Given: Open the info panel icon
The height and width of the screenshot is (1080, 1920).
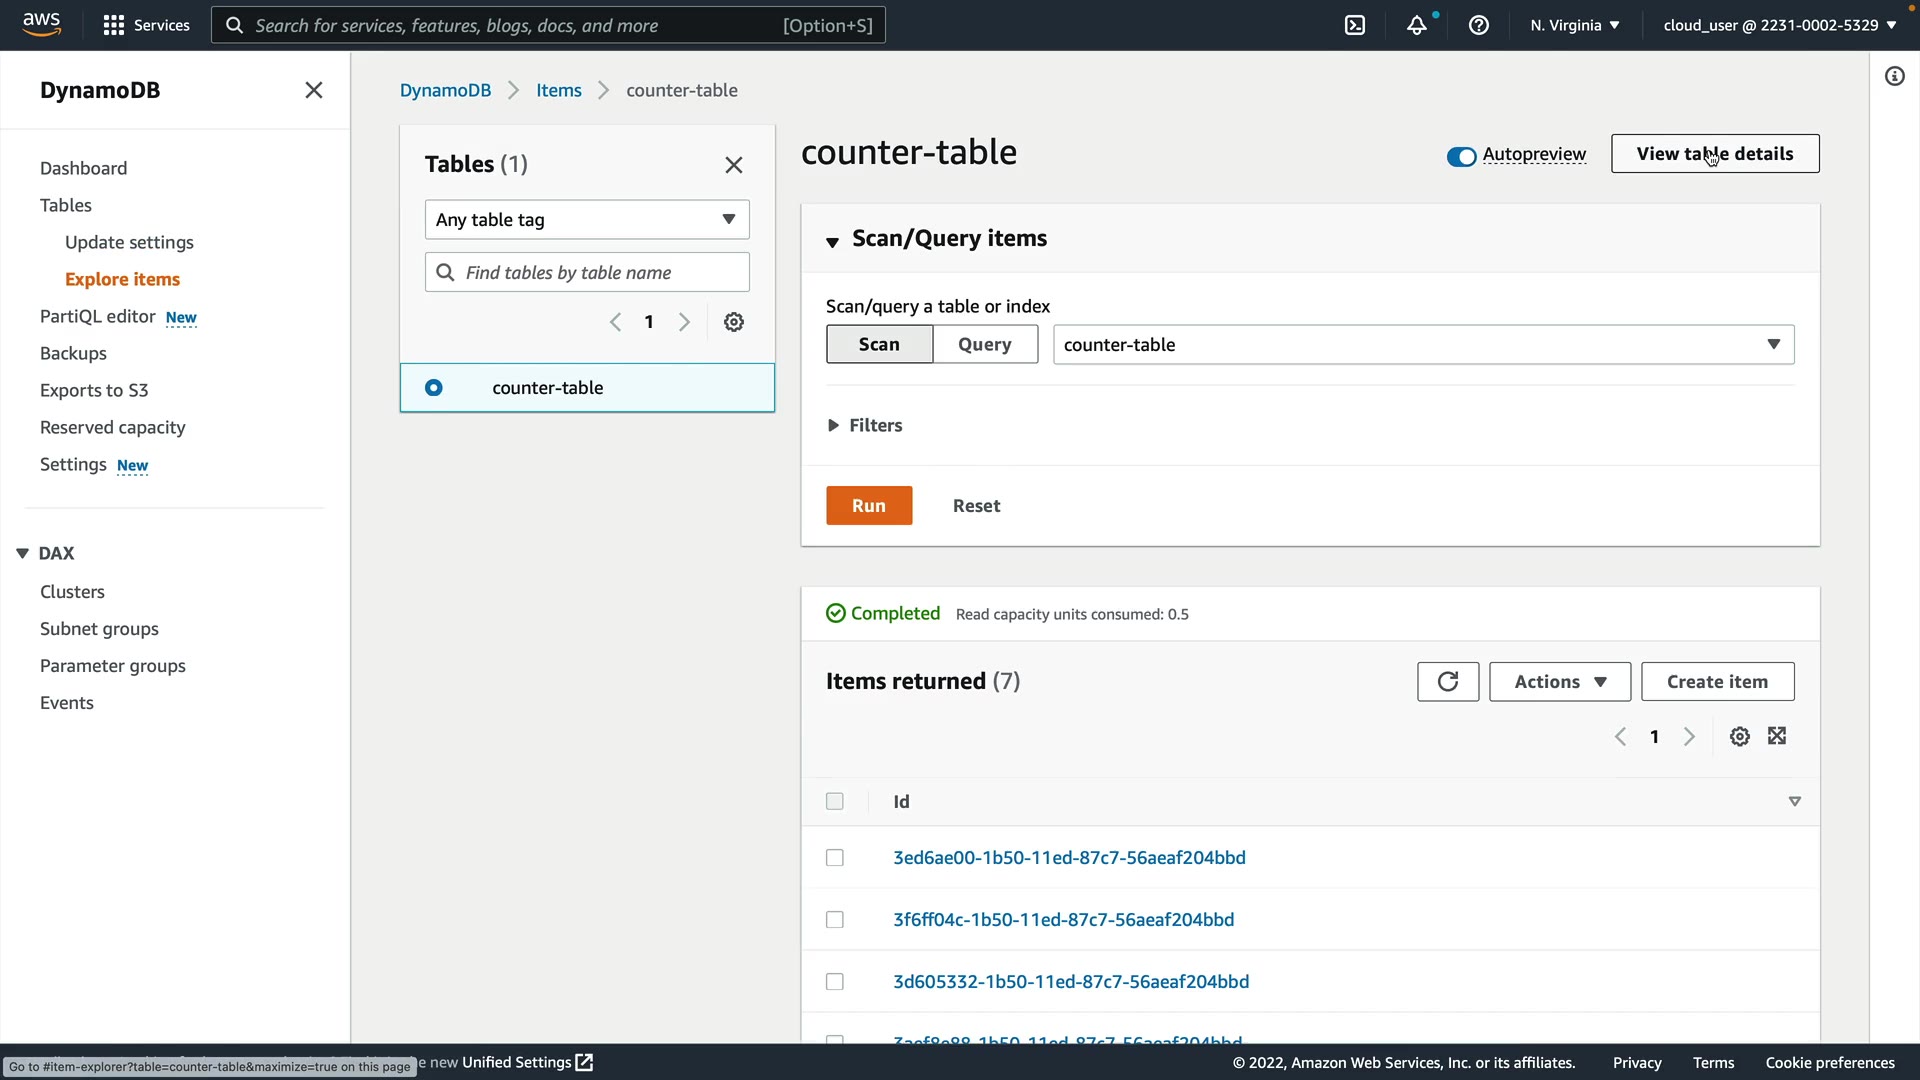Looking at the screenshot, I should click(x=1895, y=77).
